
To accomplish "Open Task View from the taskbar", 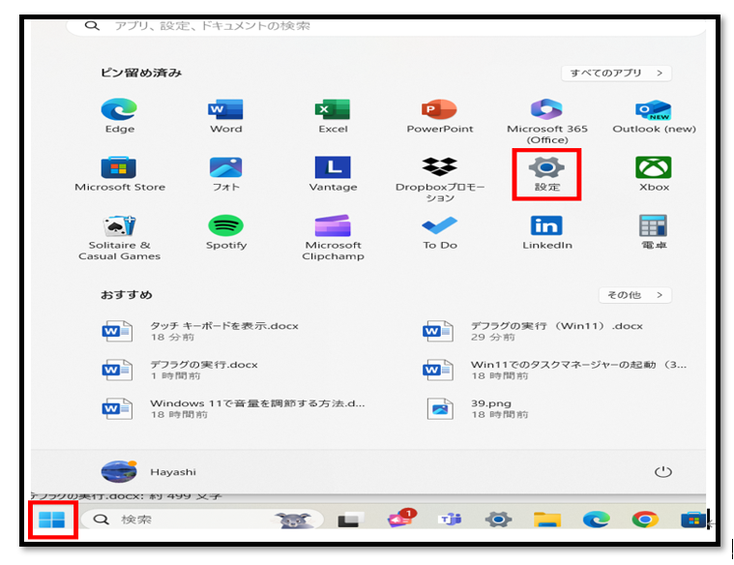I will pyautogui.click(x=351, y=520).
